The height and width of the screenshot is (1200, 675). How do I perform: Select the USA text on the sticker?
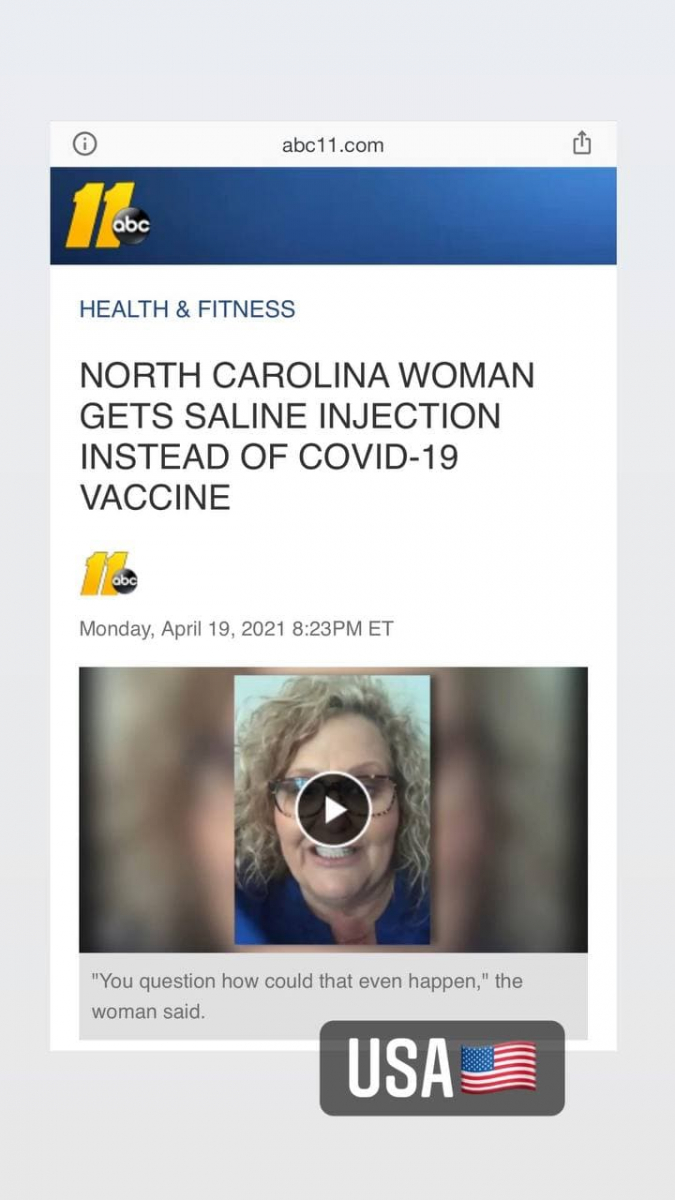tap(400, 1068)
